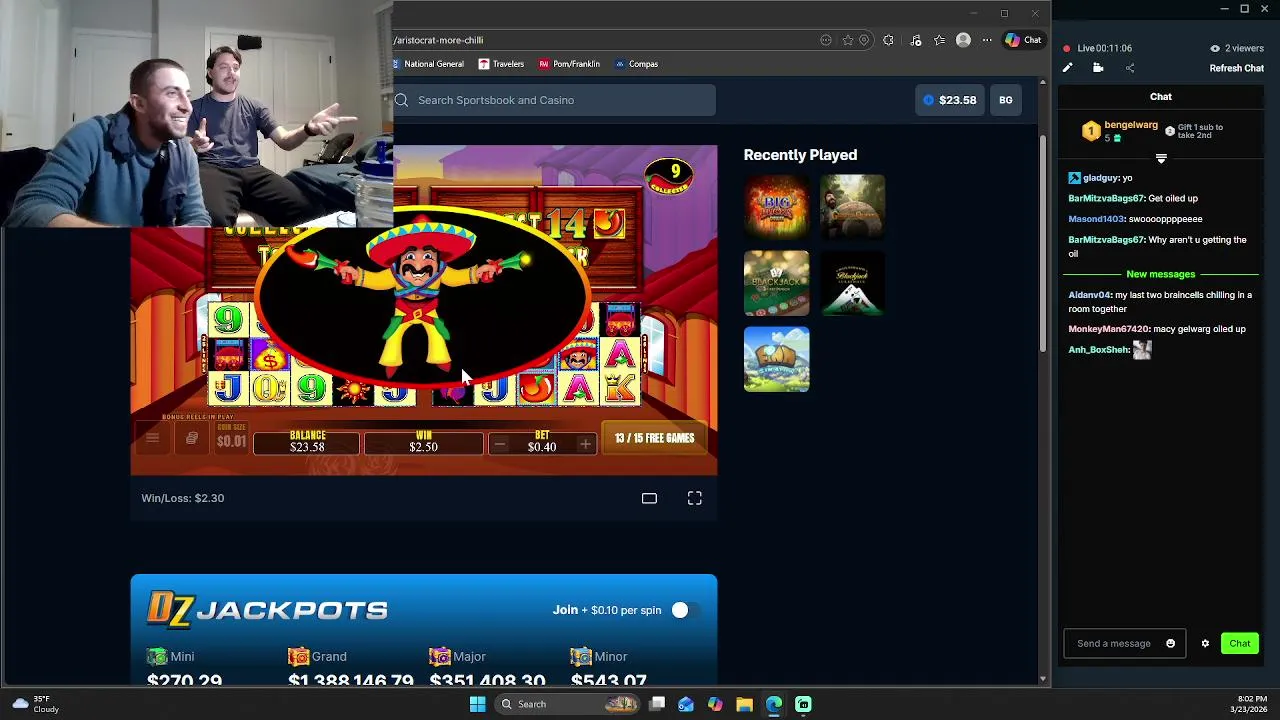Click the Win/Loss: $2.30 text
The width and height of the screenshot is (1280, 720).
tap(182, 498)
